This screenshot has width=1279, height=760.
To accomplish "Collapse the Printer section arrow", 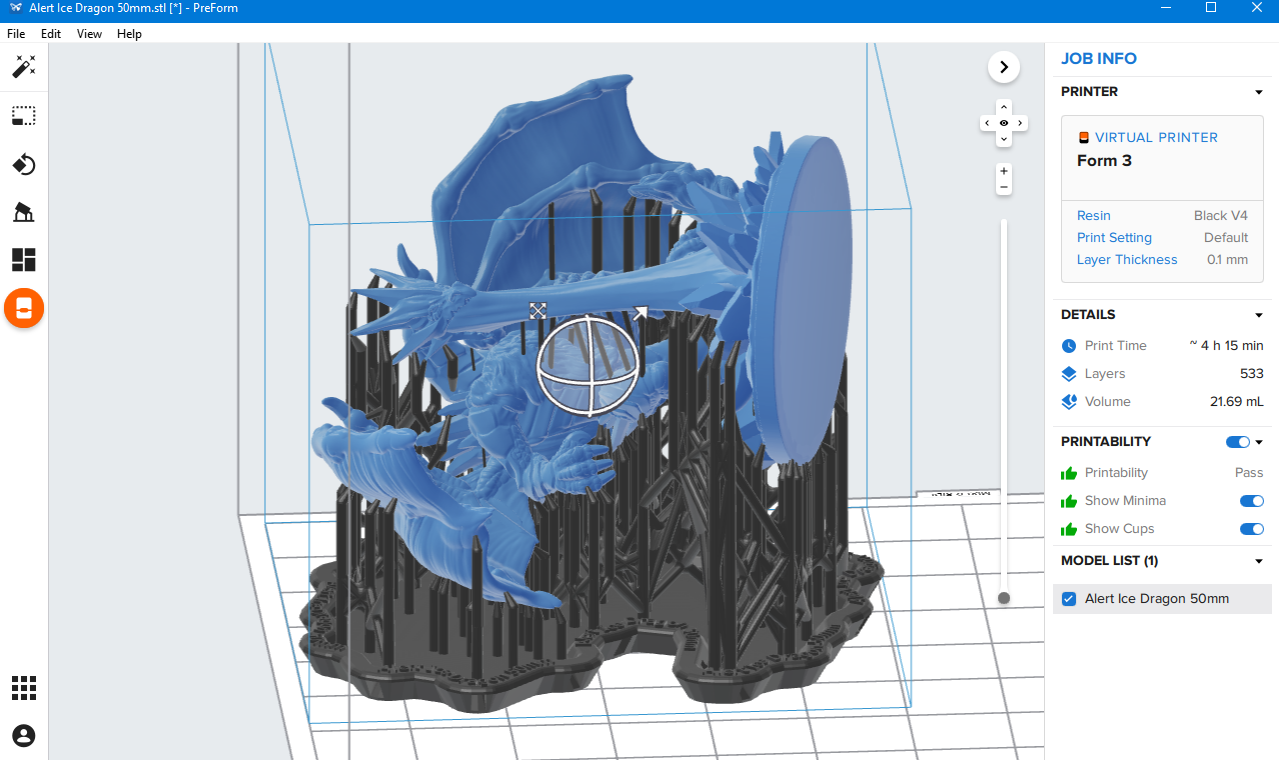I will [x=1259, y=92].
